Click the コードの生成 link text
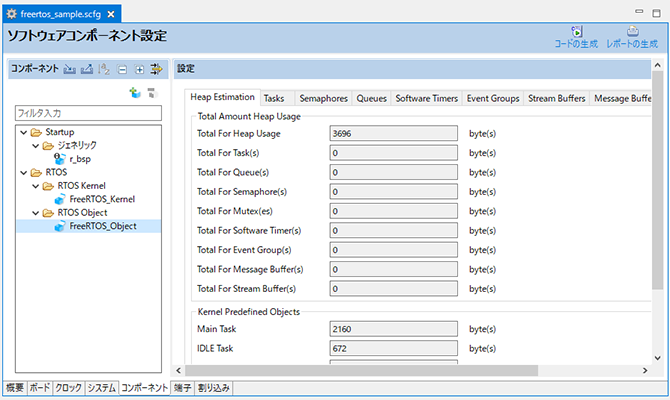 click(x=576, y=44)
